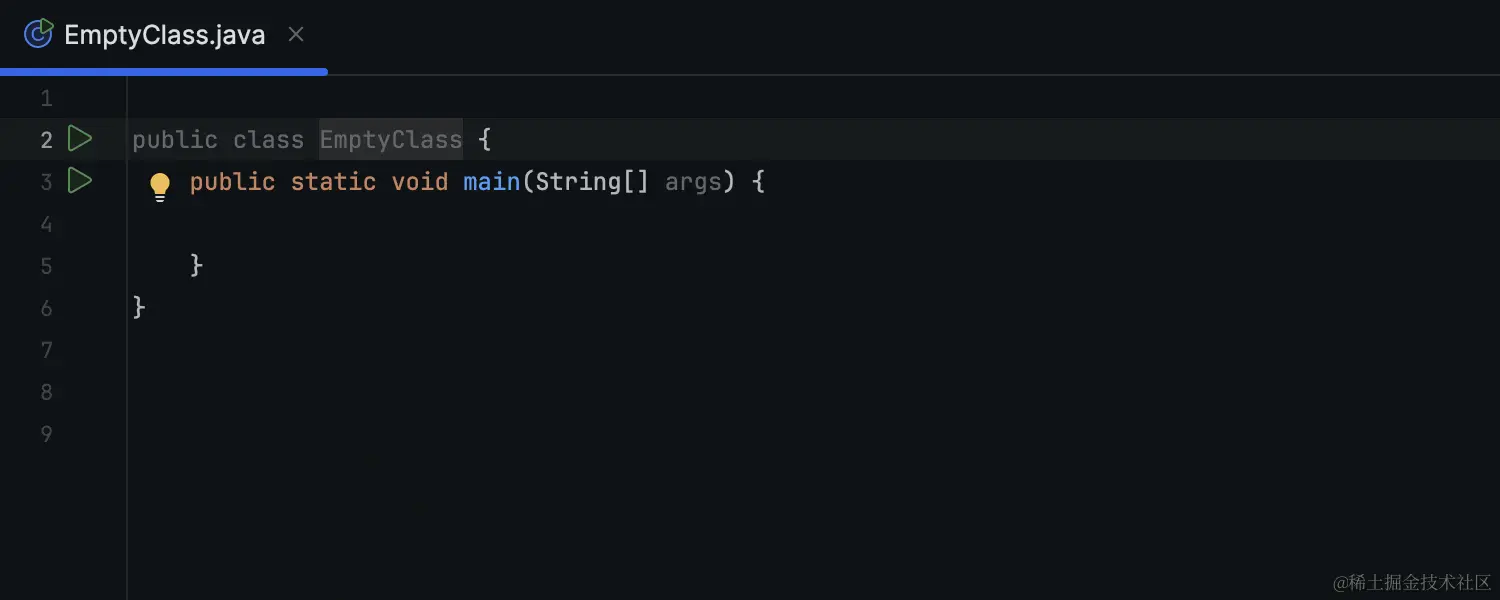Click the EmptyClass.java tab label
The width and height of the screenshot is (1500, 600).
tap(164, 34)
